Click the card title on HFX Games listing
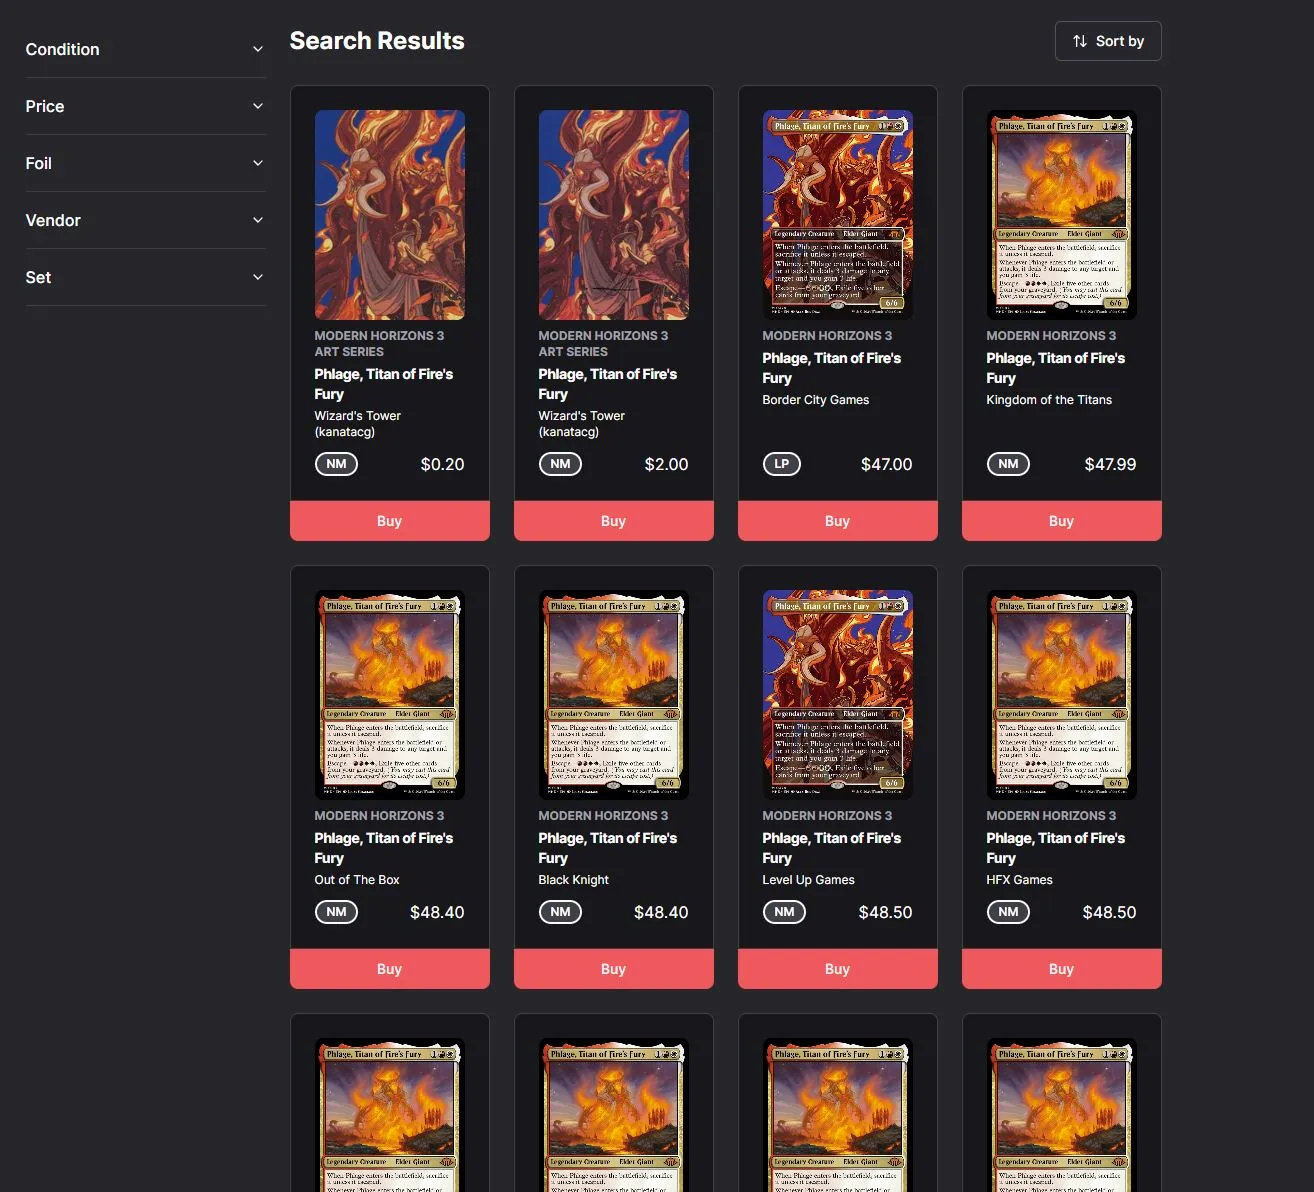Viewport: 1314px width, 1192px height. click(1056, 848)
